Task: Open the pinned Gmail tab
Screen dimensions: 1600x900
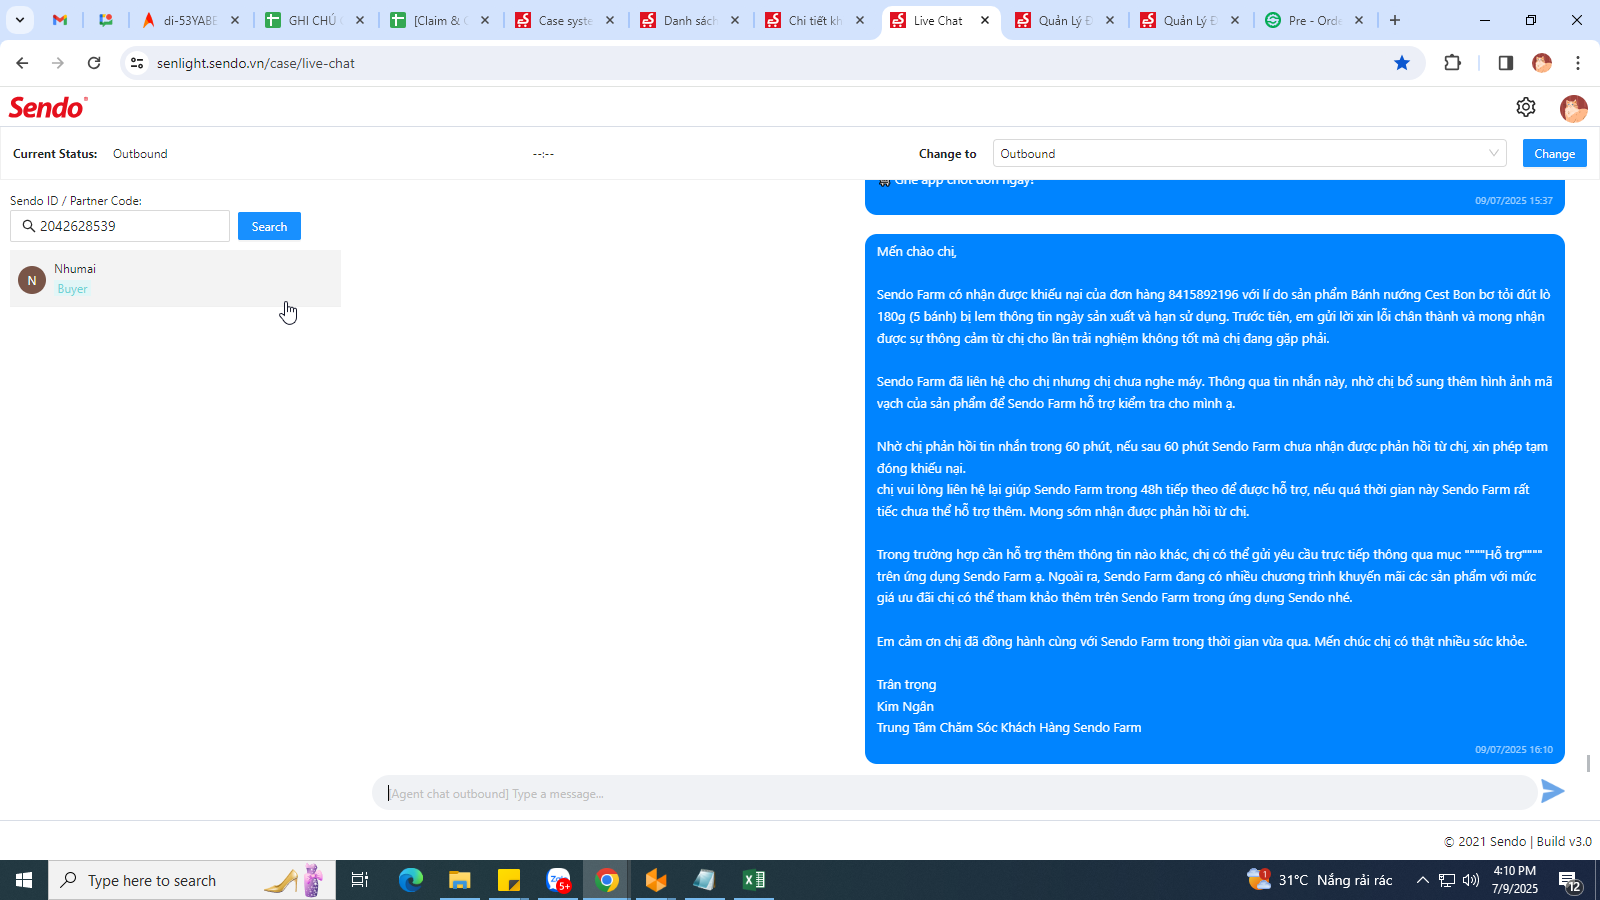Action: 60,20
